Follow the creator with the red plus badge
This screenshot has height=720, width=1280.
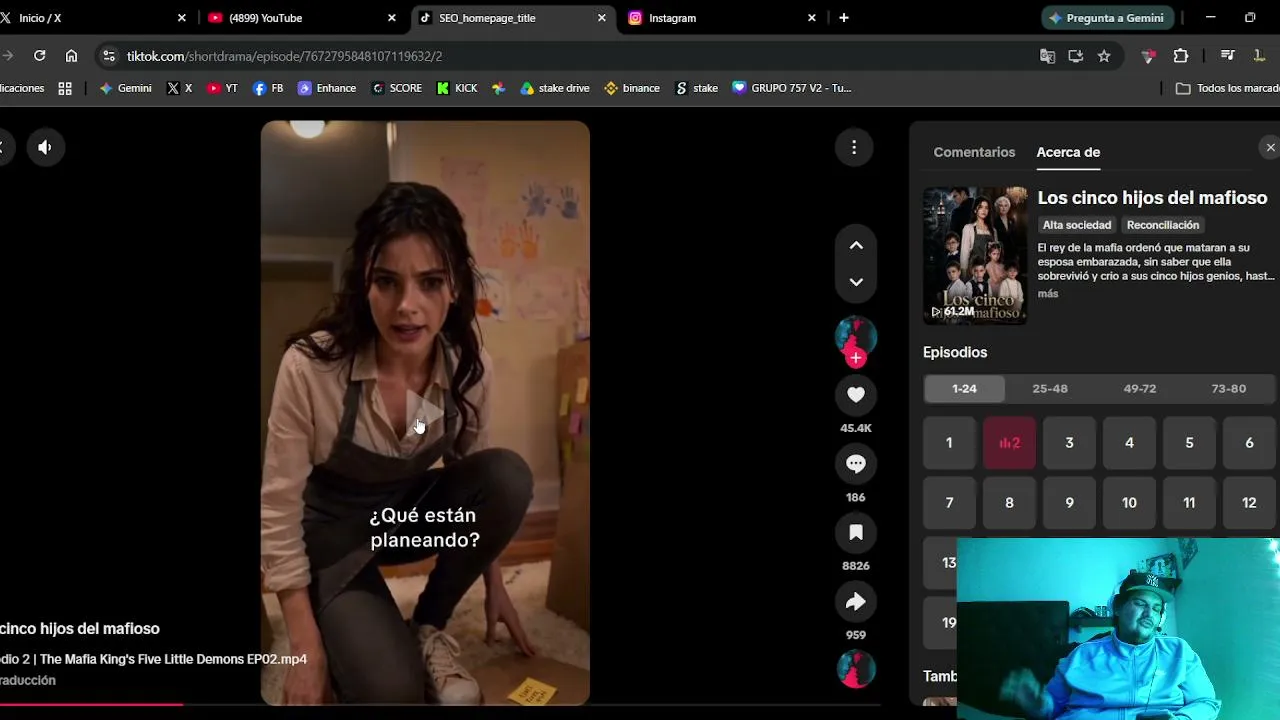[x=856, y=358]
